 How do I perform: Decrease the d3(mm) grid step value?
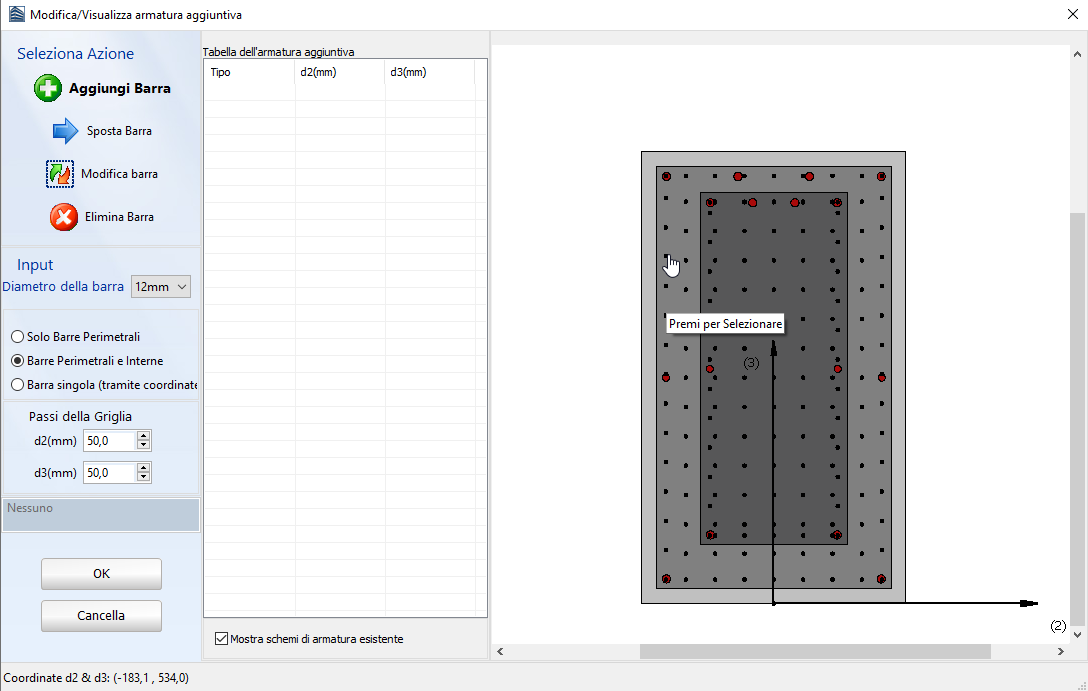pos(144,477)
